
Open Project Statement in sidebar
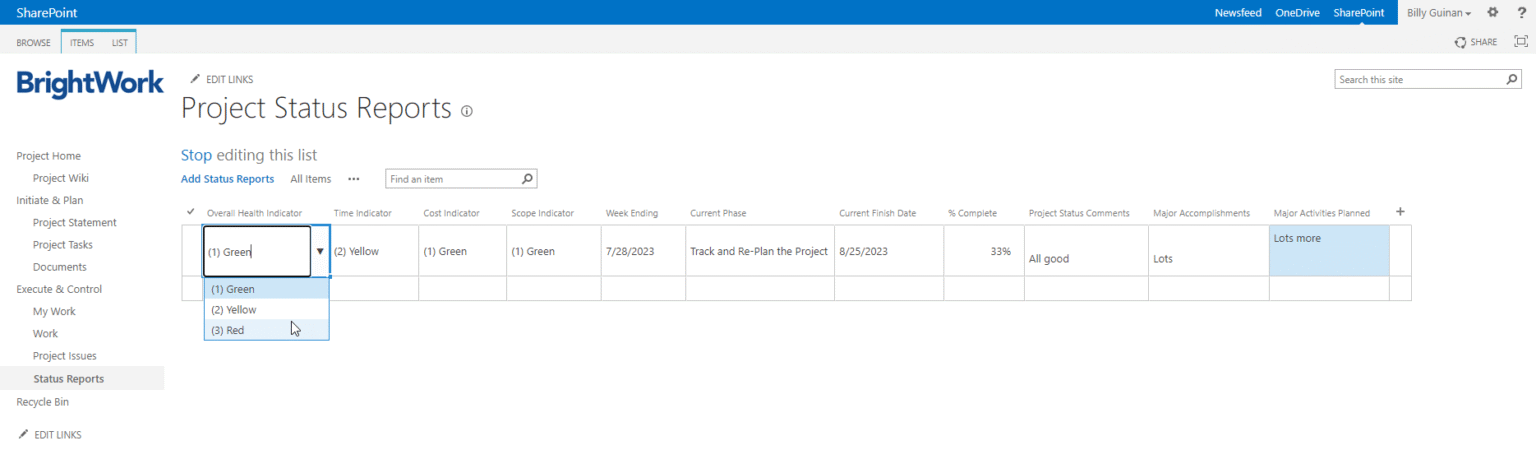75,222
